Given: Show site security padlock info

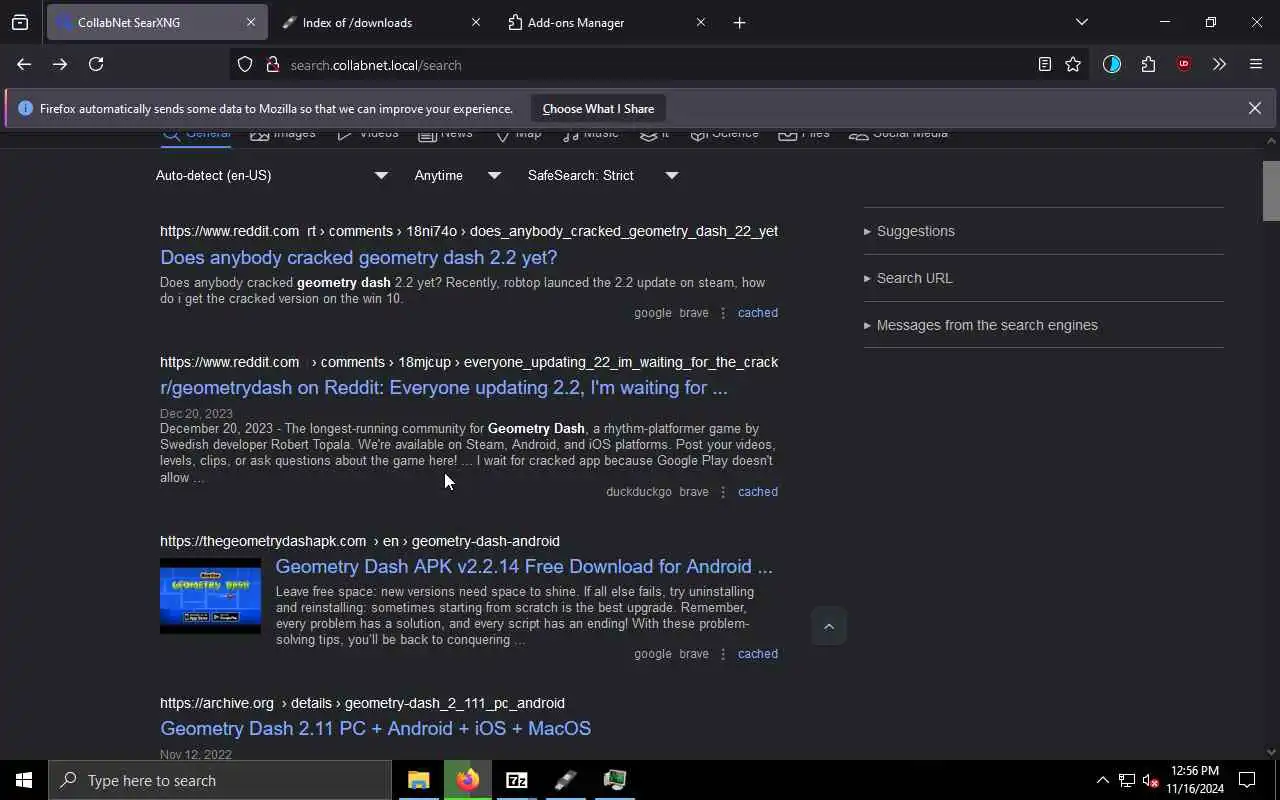Looking at the screenshot, I should click(272, 64).
